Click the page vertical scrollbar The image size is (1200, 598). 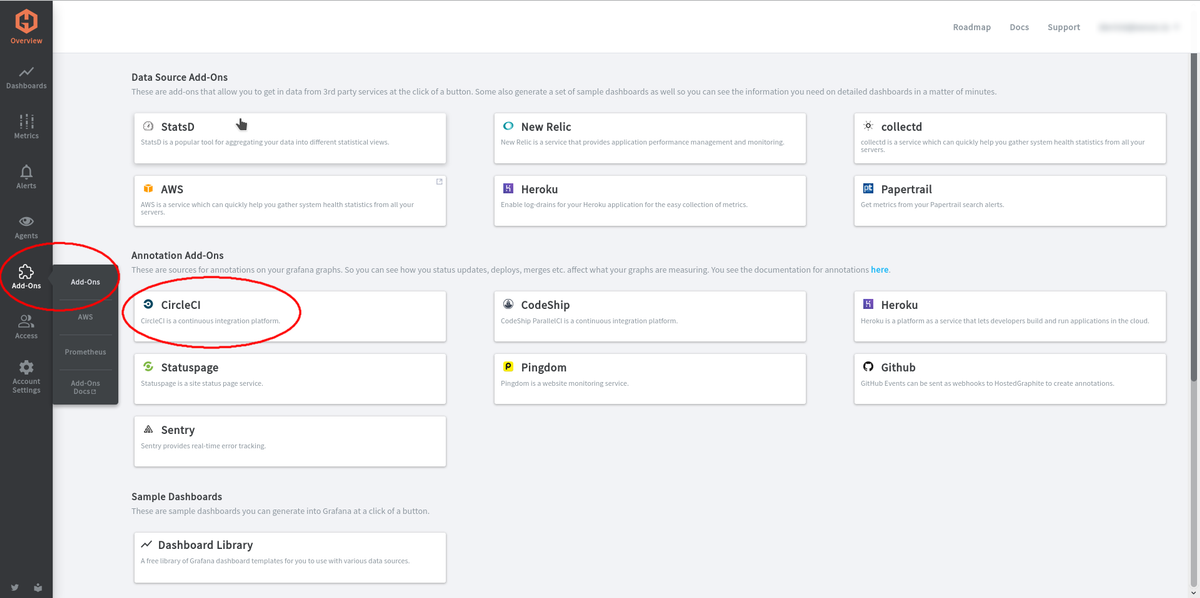[x=1193, y=215]
